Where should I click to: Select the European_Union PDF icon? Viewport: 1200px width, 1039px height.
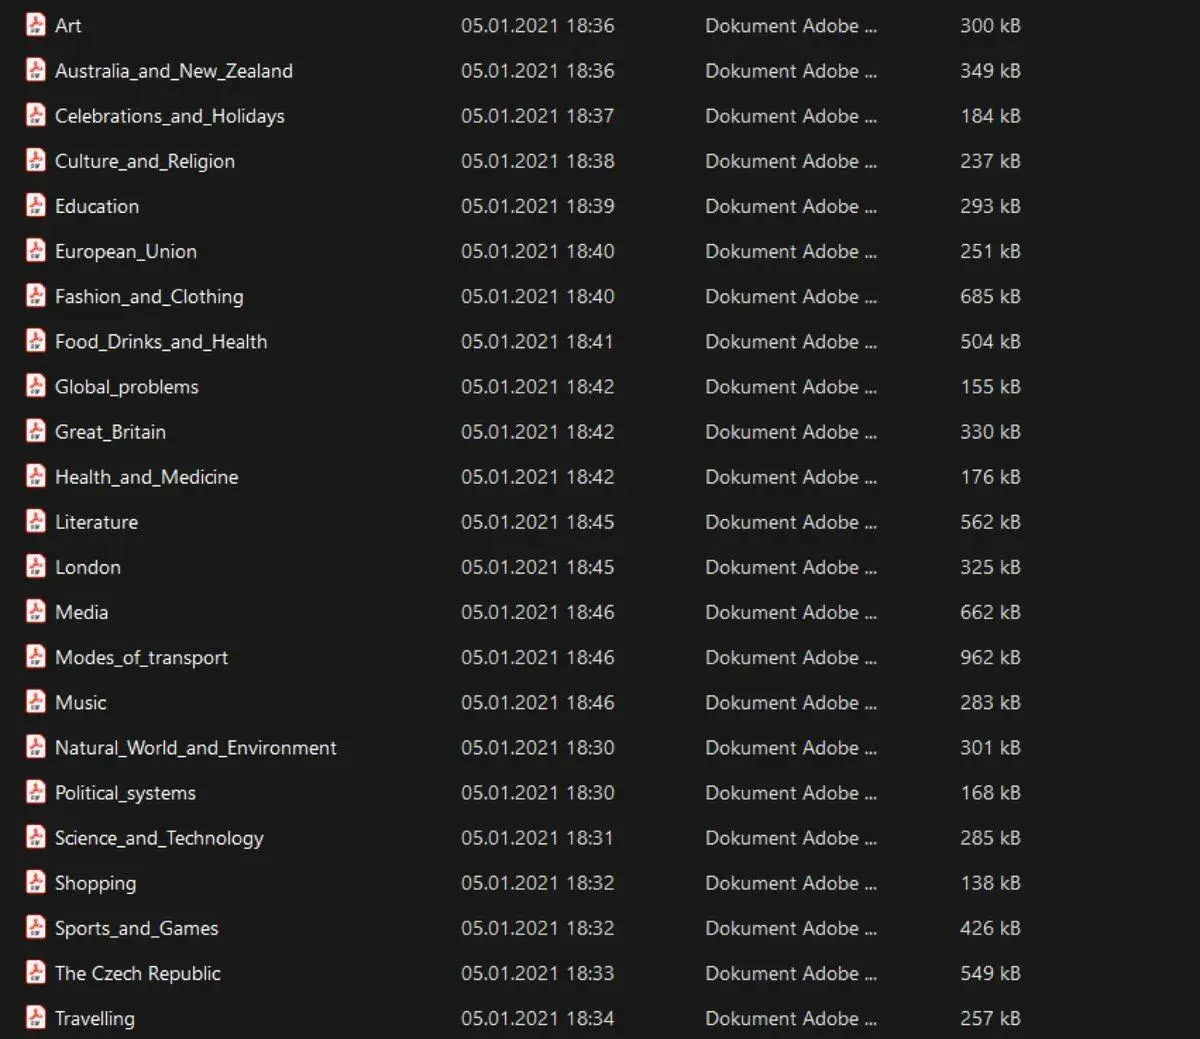coord(36,250)
